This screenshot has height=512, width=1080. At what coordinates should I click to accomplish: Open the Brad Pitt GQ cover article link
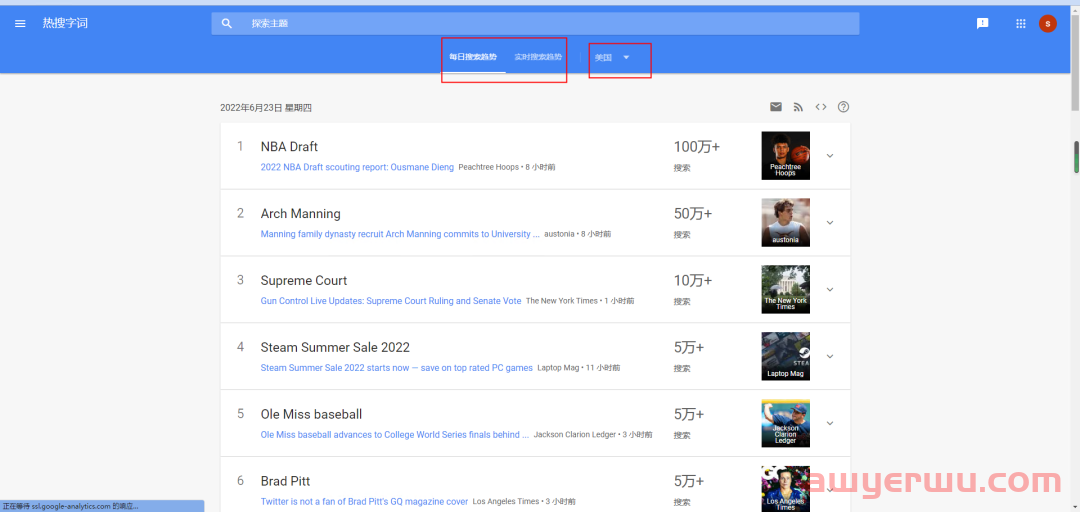364,502
